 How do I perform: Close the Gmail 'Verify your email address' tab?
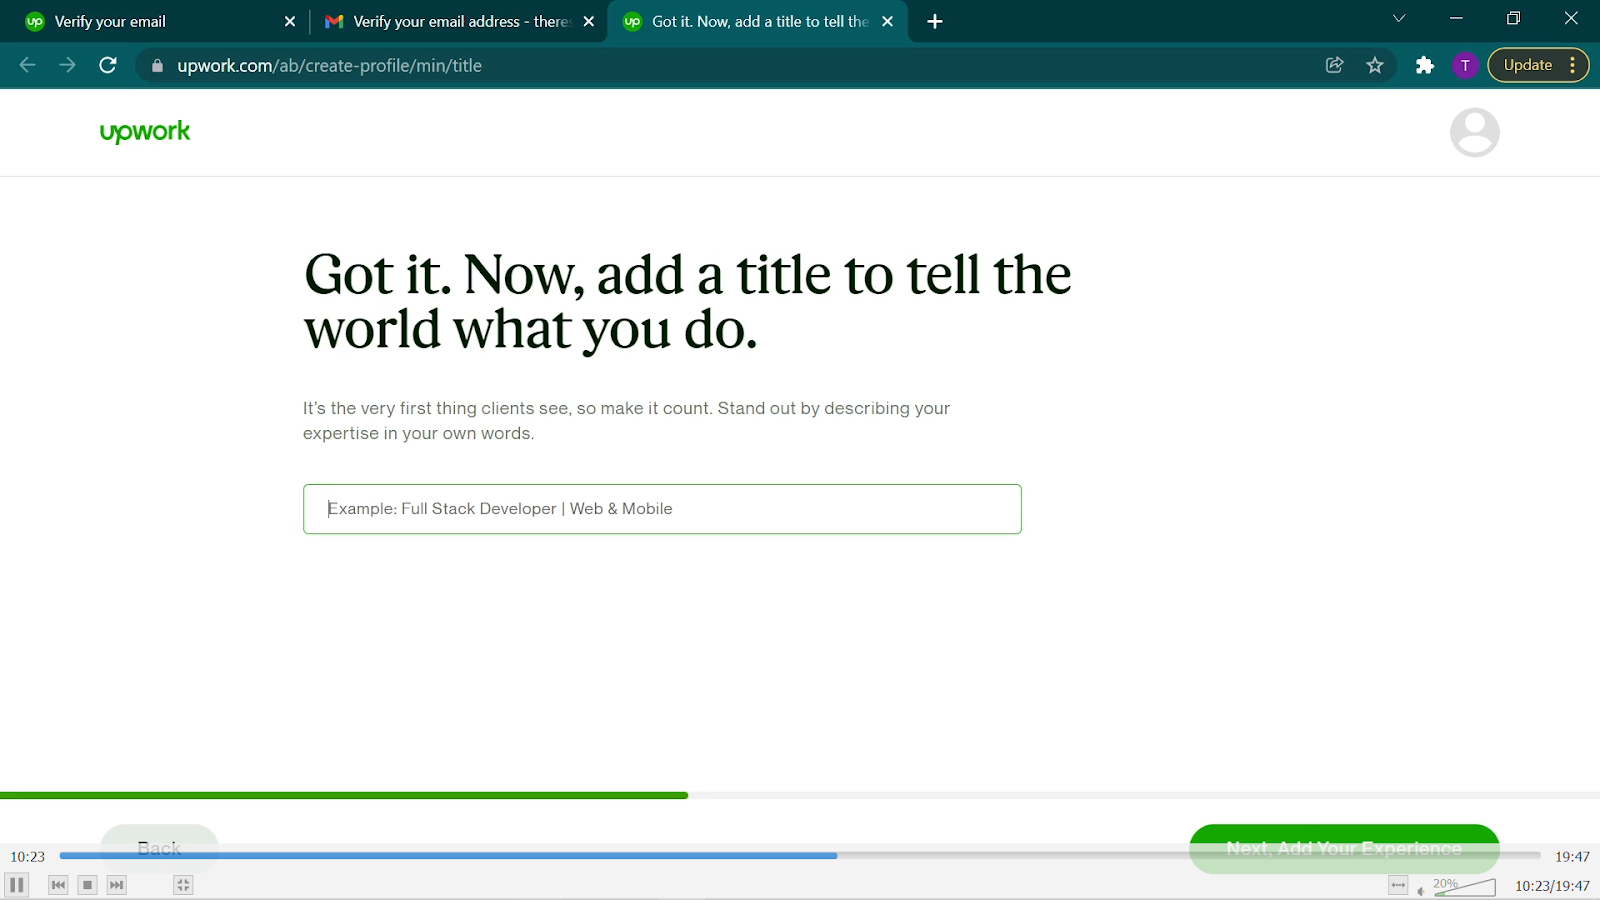pyautogui.click(x=589, y=21)
